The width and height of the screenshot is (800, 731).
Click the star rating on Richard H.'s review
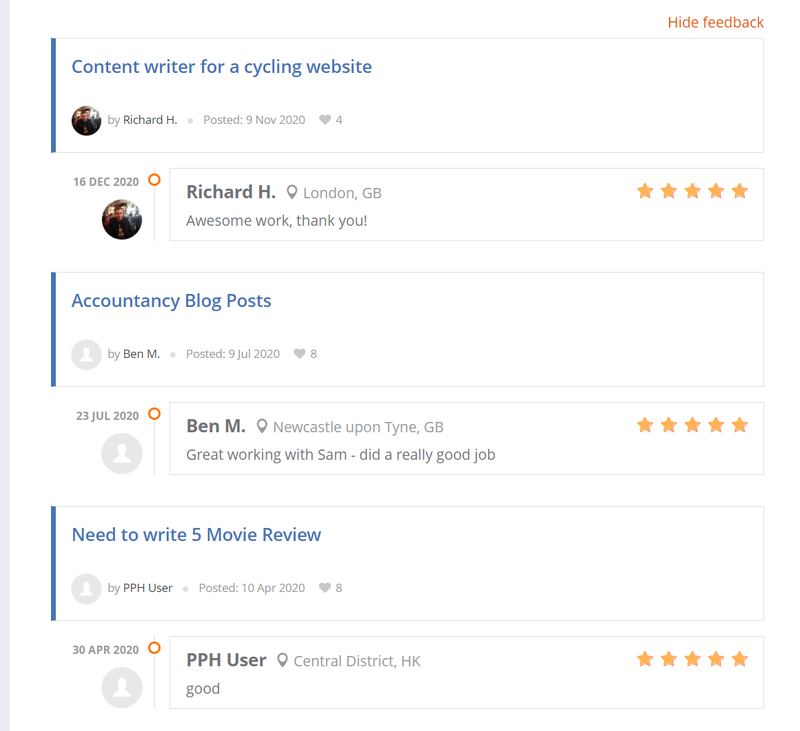click(x=692, y=191)
